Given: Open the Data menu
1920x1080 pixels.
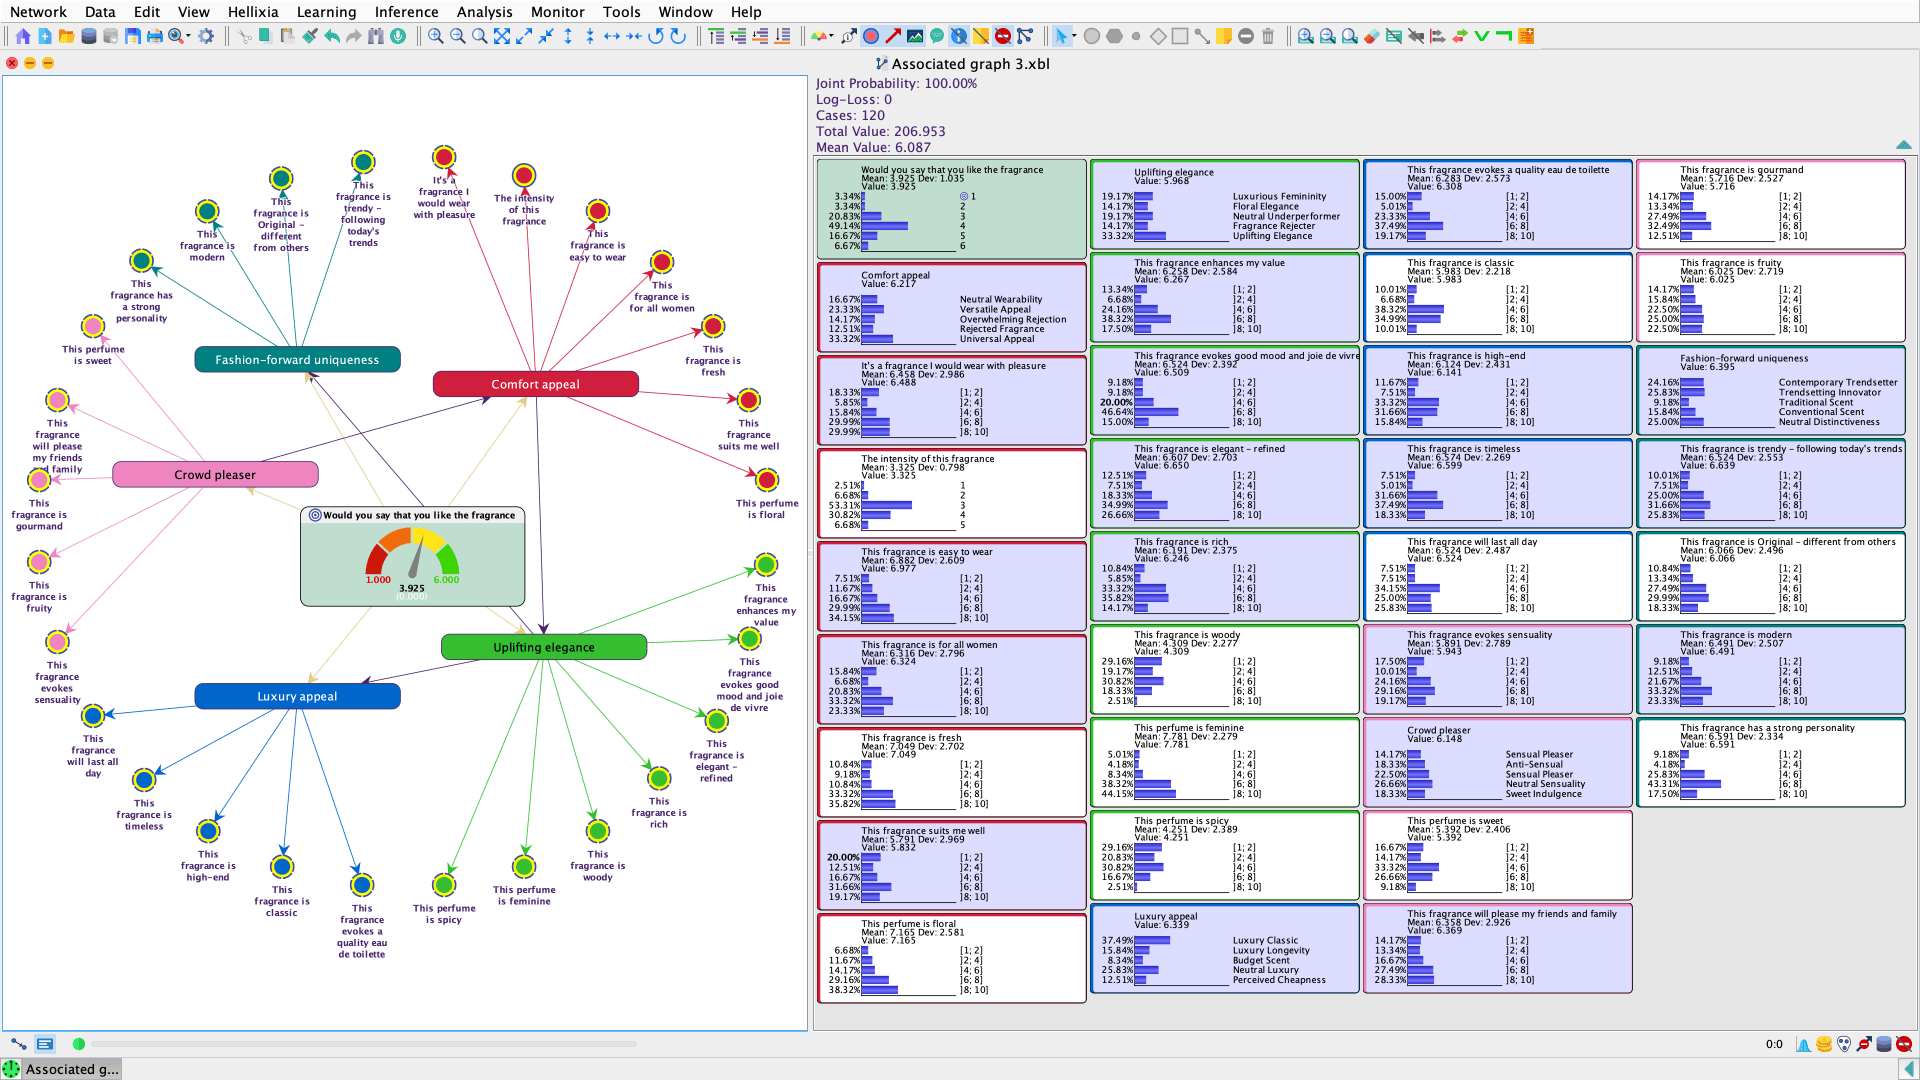Looking at the screenshot, I should point(100,12).
